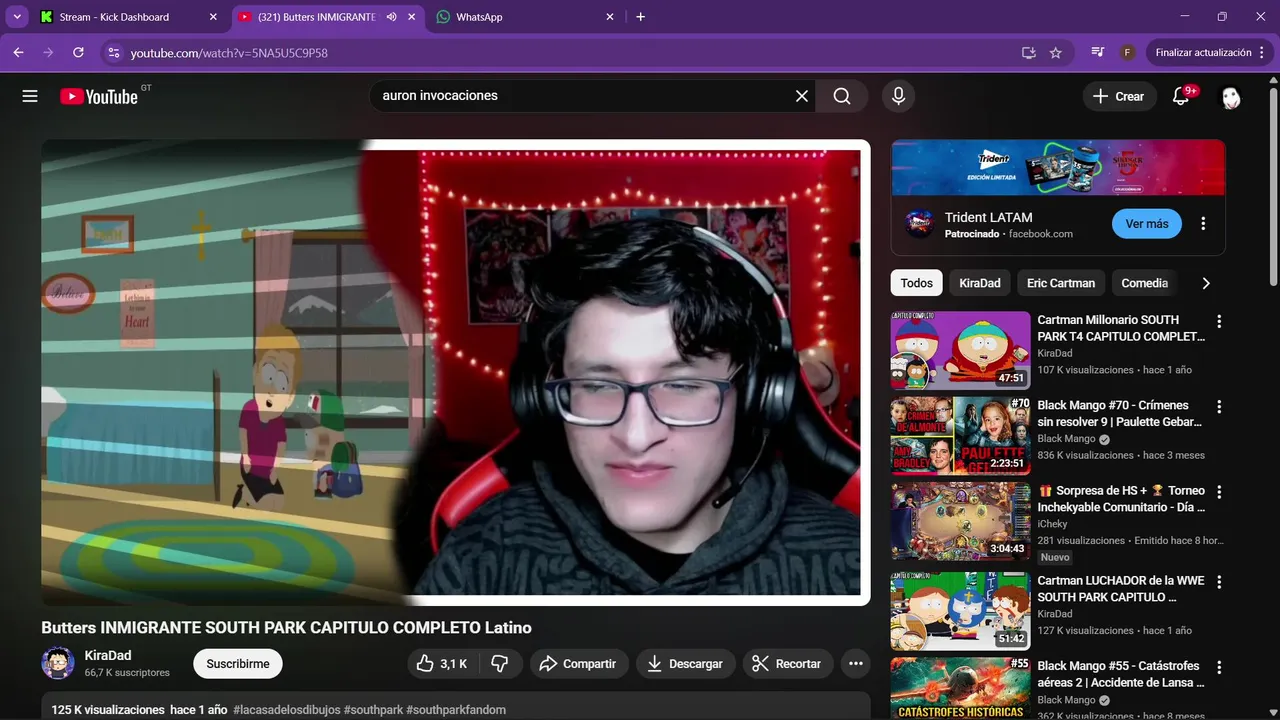The height and width of the screenshot is (720, 1280).
Task: Start voice search with microphone icon
Action: (898, 96)
